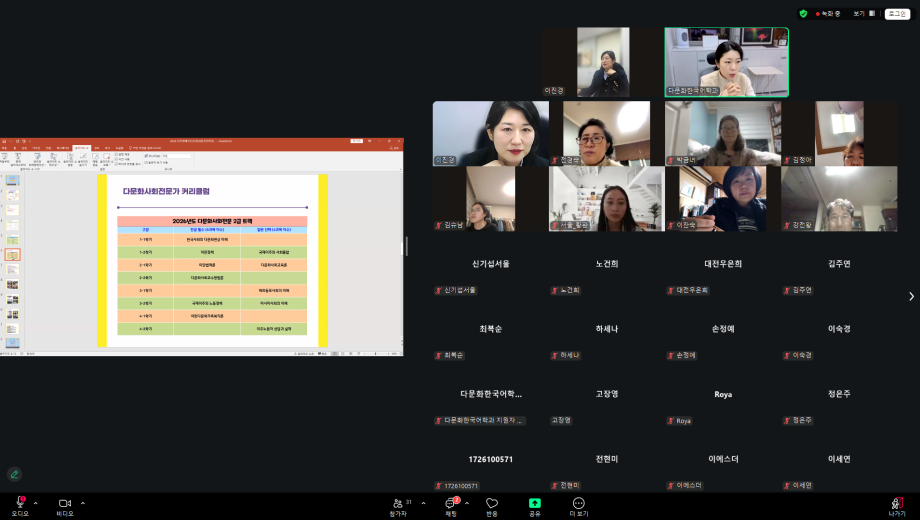Viewport: 920px width, 520px height.
Task: Click divider handle between shared screen and gallery
Action: point(407,247)
